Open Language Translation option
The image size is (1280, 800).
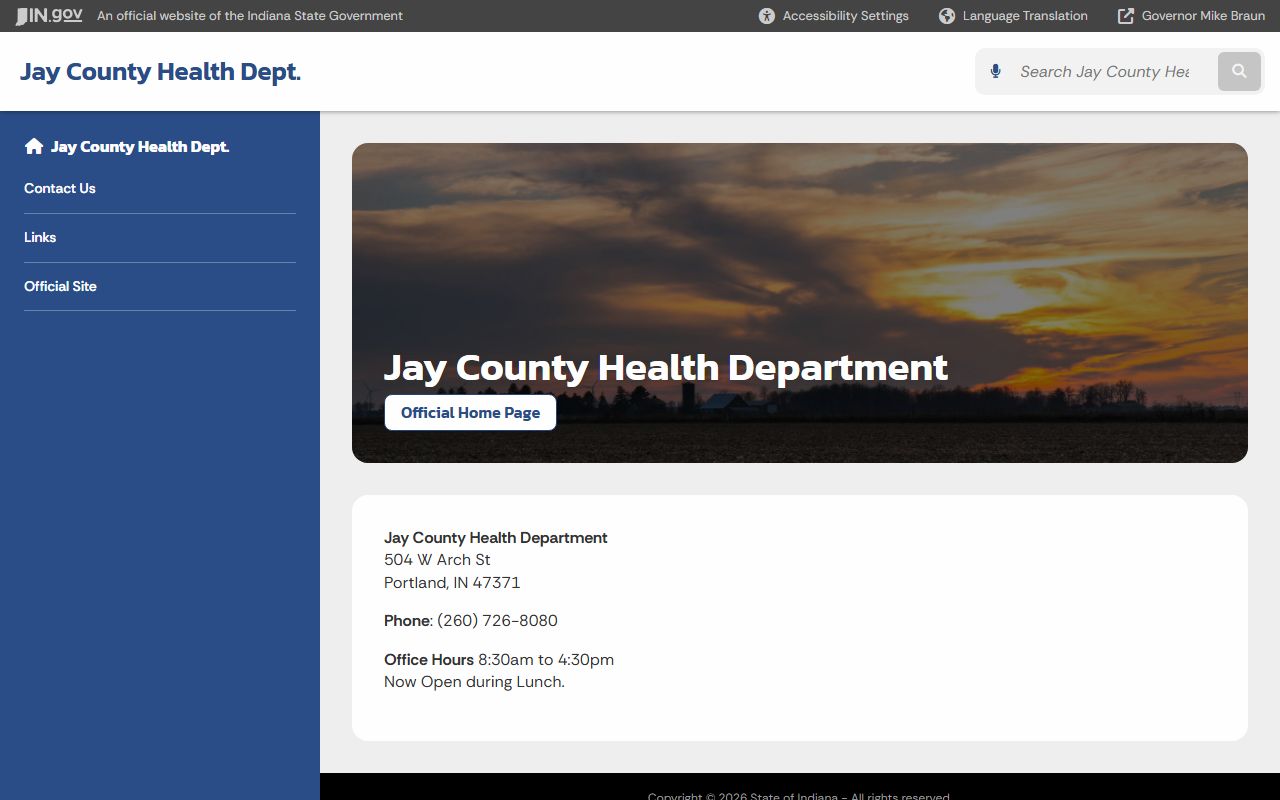1013,16
